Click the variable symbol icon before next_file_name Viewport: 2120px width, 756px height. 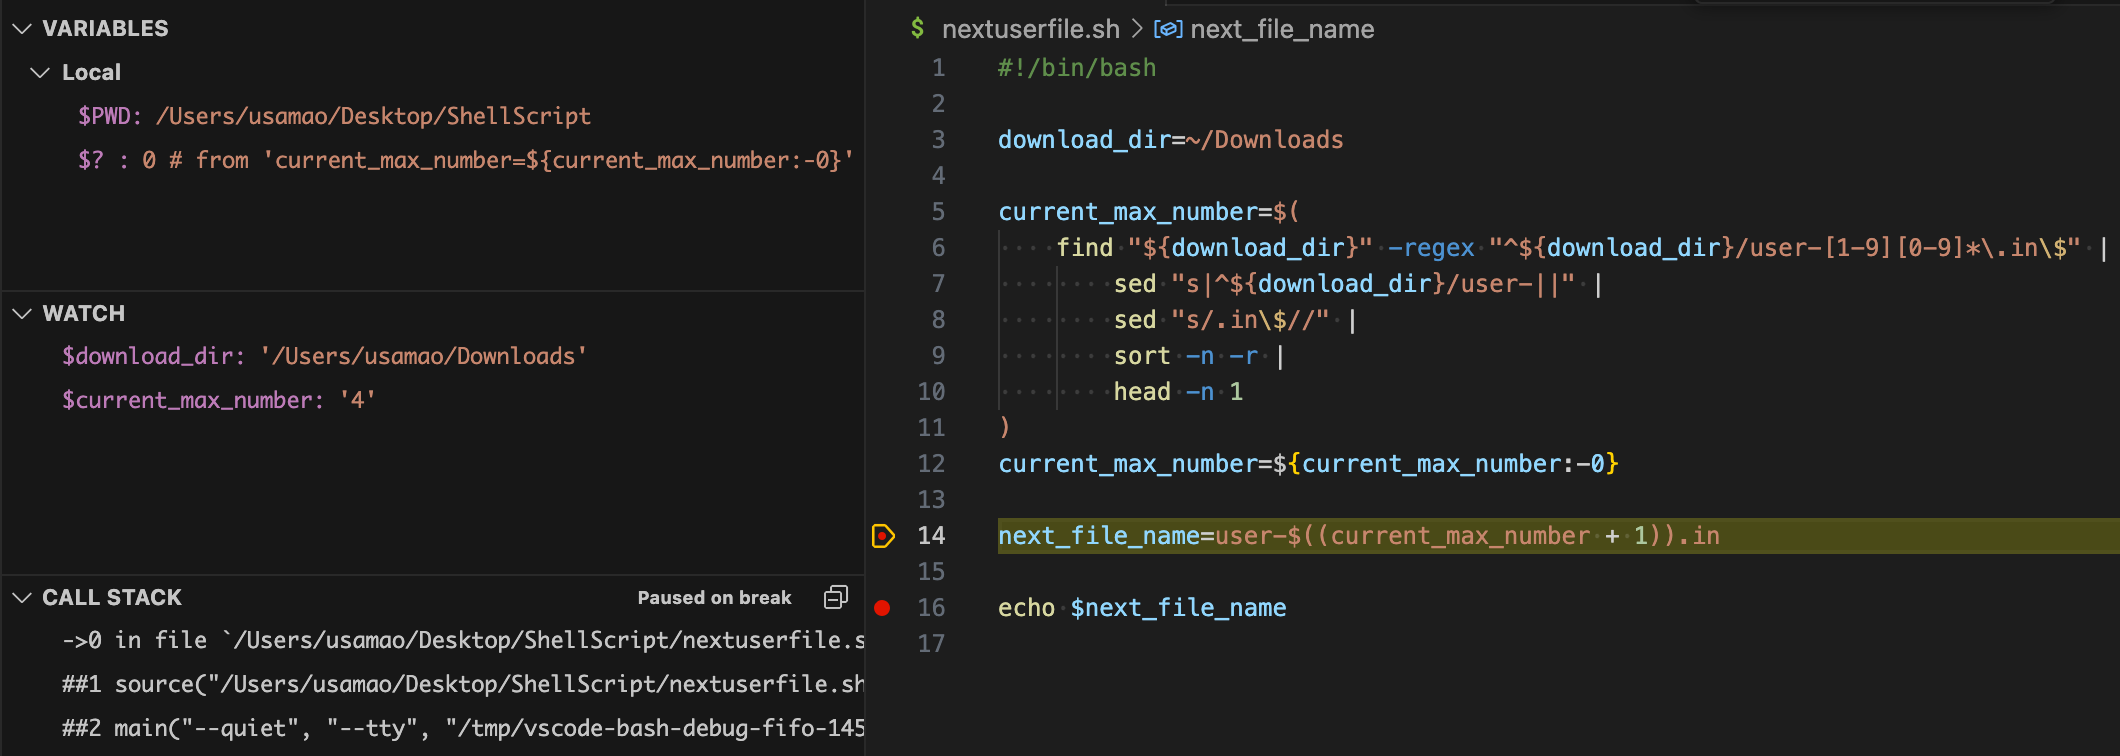click(x=1168, y=29)
